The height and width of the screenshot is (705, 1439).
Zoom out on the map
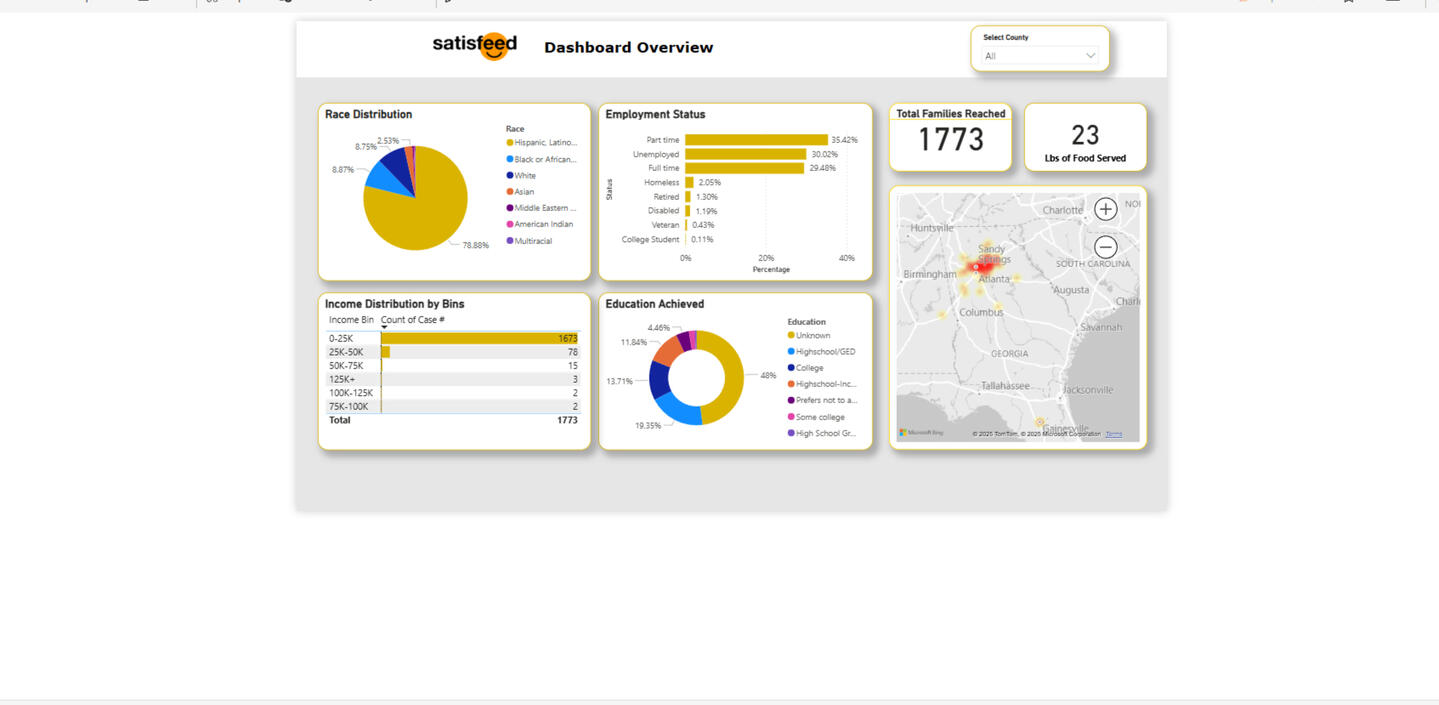click(x=1105, y=247)
